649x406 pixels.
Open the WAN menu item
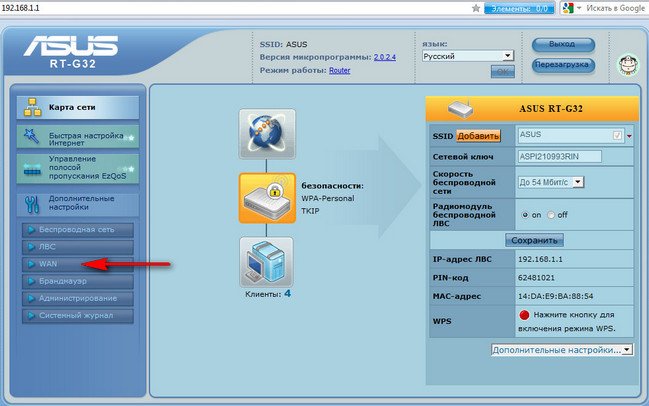click(x=50, y=264)
